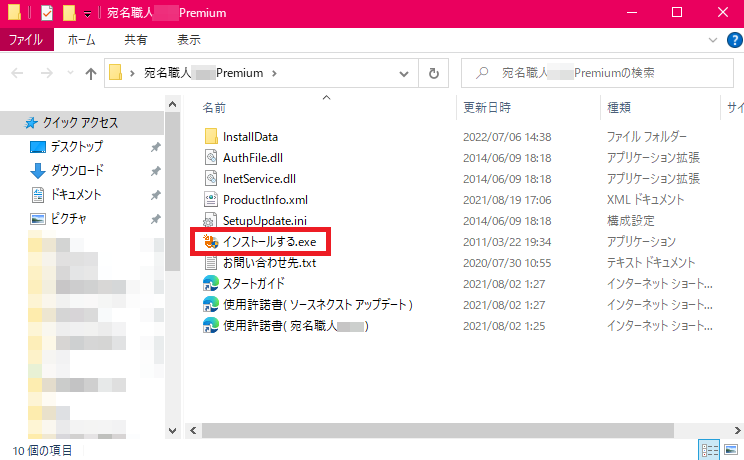This screenshot has width=744, height=460.
Task: Unpin ダウンロード from Quick Access
Action: 155,171
